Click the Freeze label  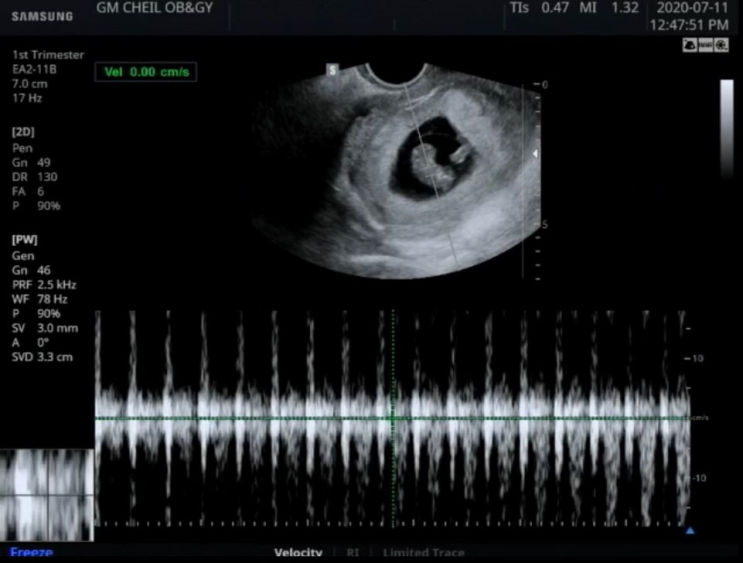pos(31,553)
